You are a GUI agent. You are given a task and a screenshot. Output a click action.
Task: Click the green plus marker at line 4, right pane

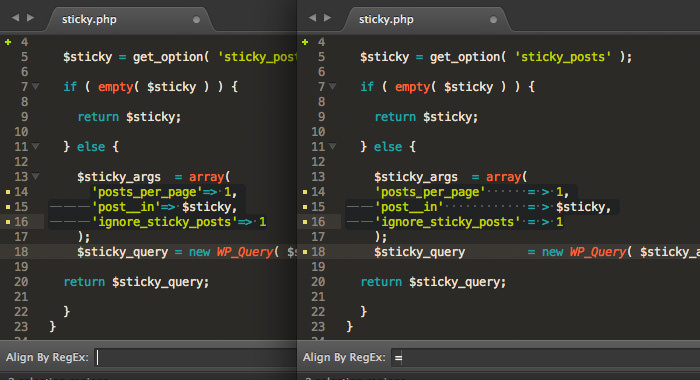[x=305, y=42]
